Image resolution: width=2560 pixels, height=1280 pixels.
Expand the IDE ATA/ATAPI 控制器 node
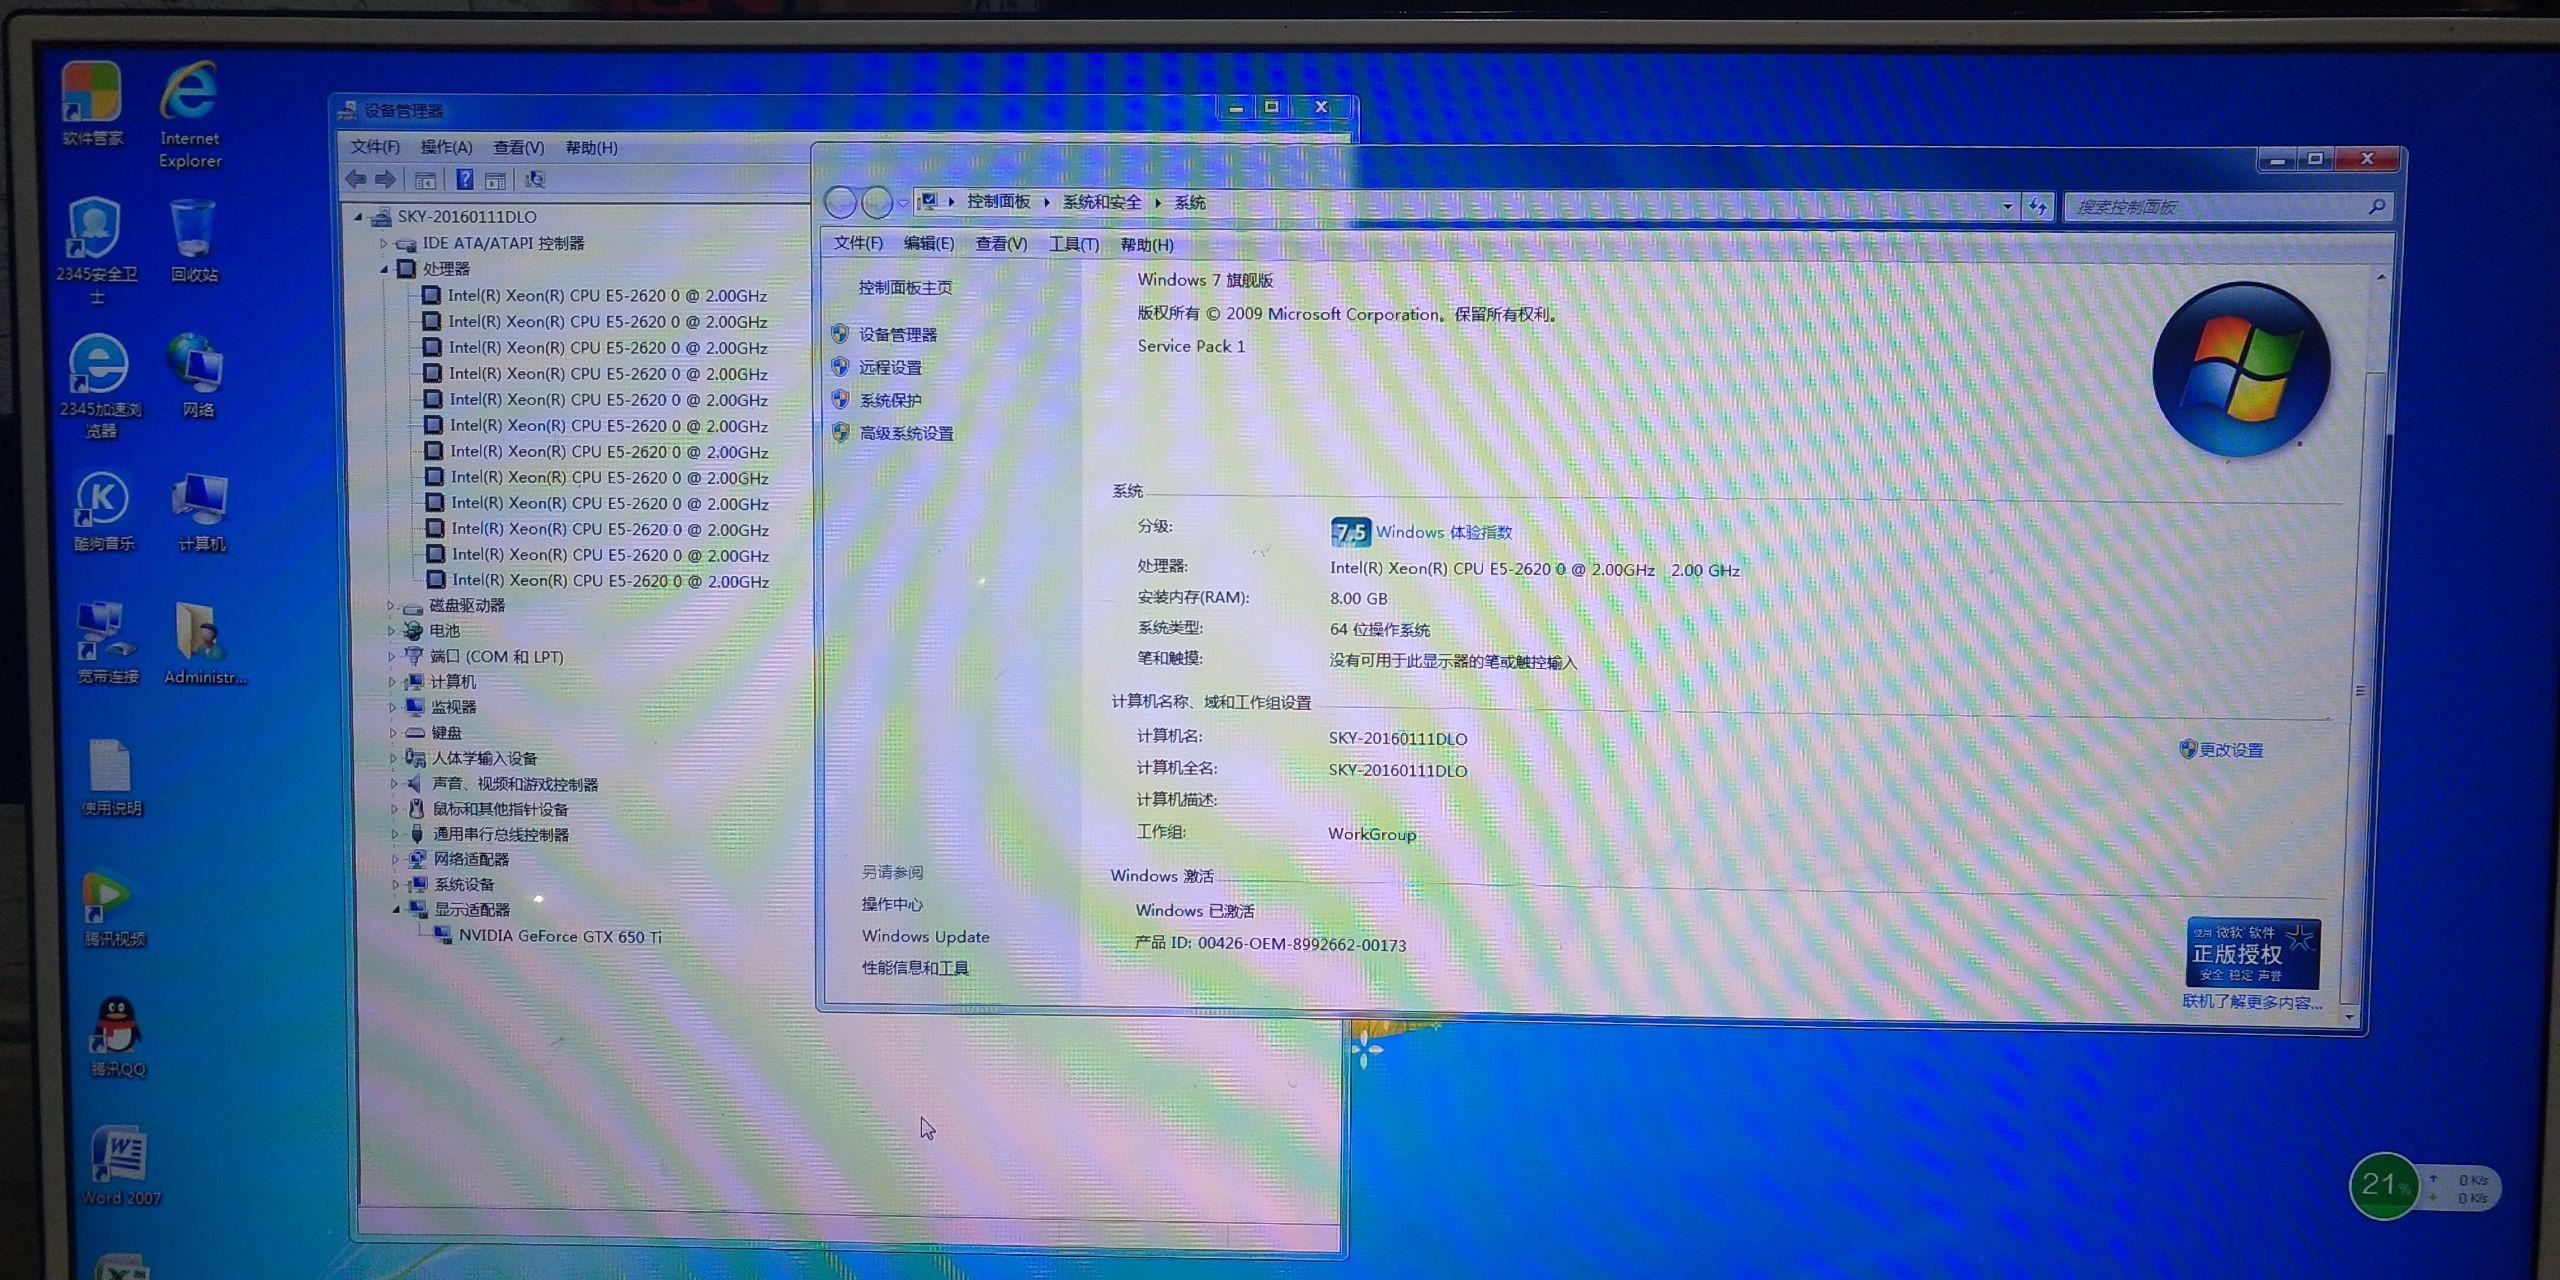pyautogui.click(x=383, y=243)
